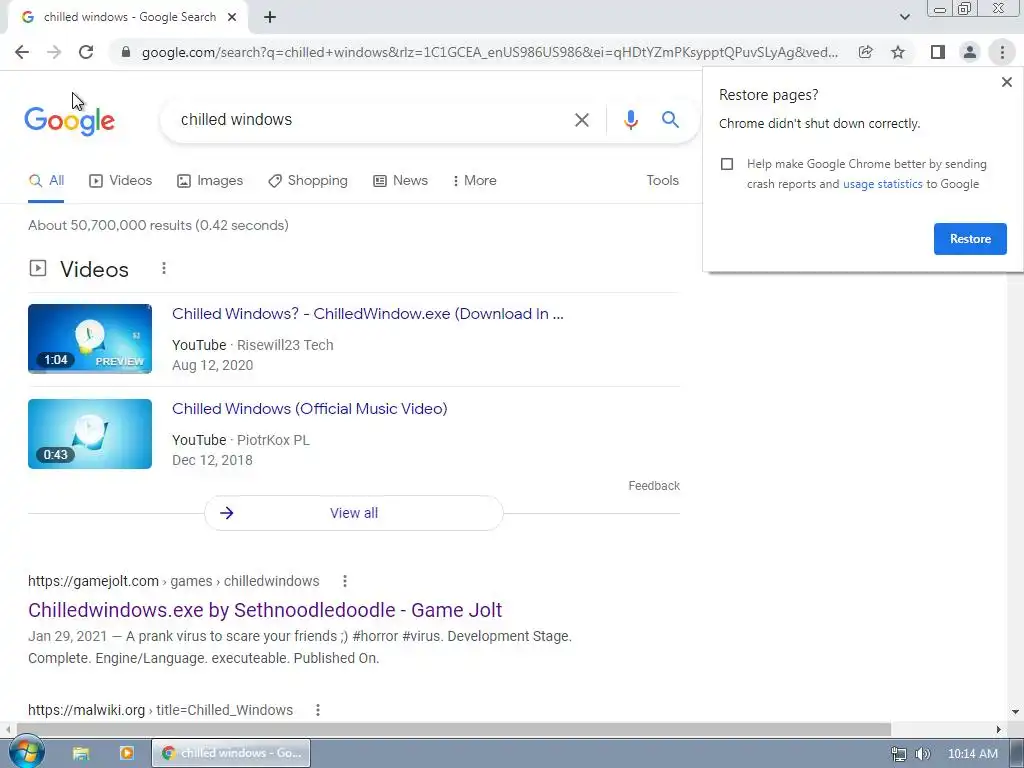Open Windows Explorer from the taskbar
Image resolution: width=1024 pixels, height=768 pixels.
(x=81, y=754)
